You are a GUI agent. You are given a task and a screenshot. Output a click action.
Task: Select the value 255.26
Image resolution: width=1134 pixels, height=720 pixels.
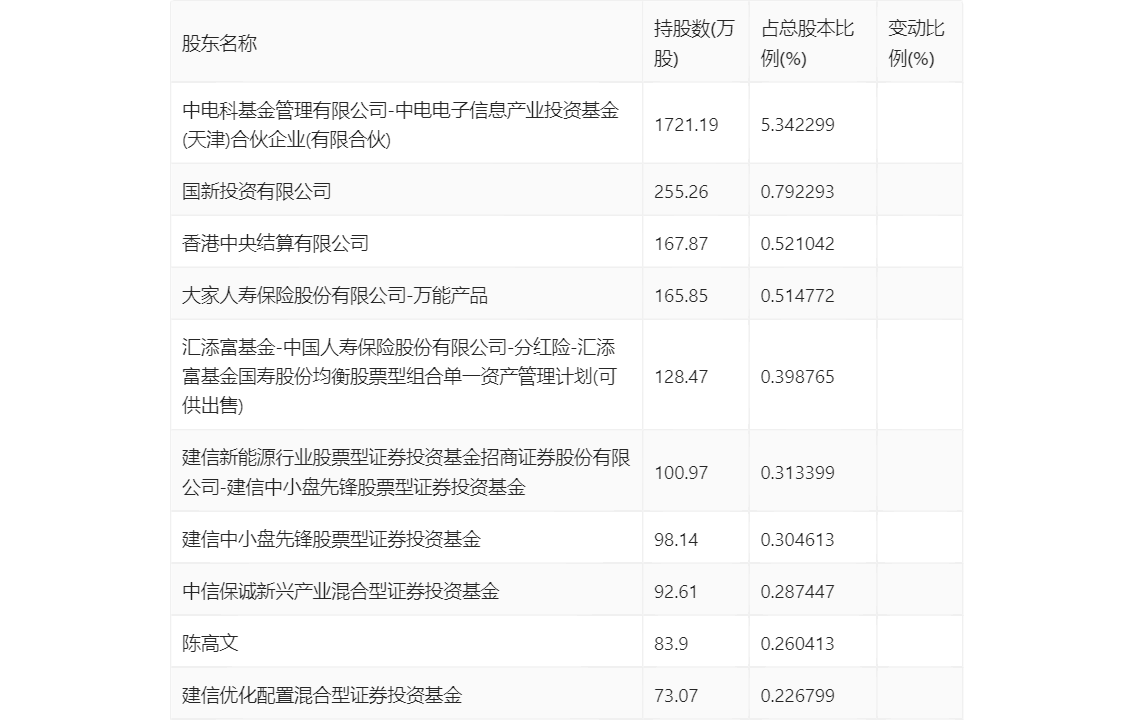[681, 192]
